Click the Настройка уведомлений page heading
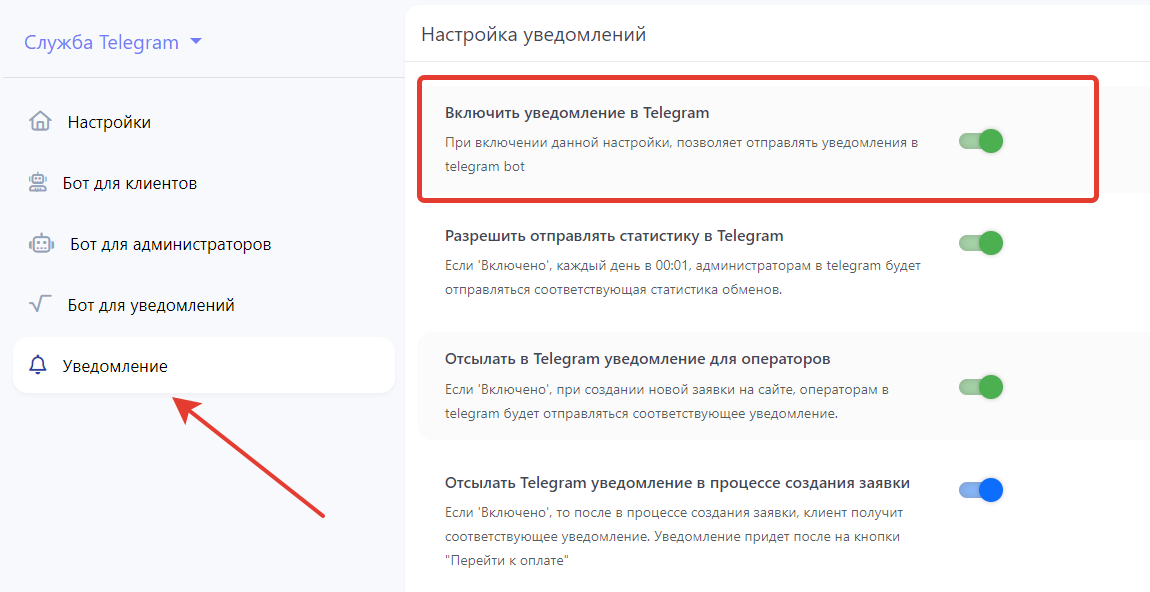The height and width of the screenshot is (592, 1150). point(533,35)
